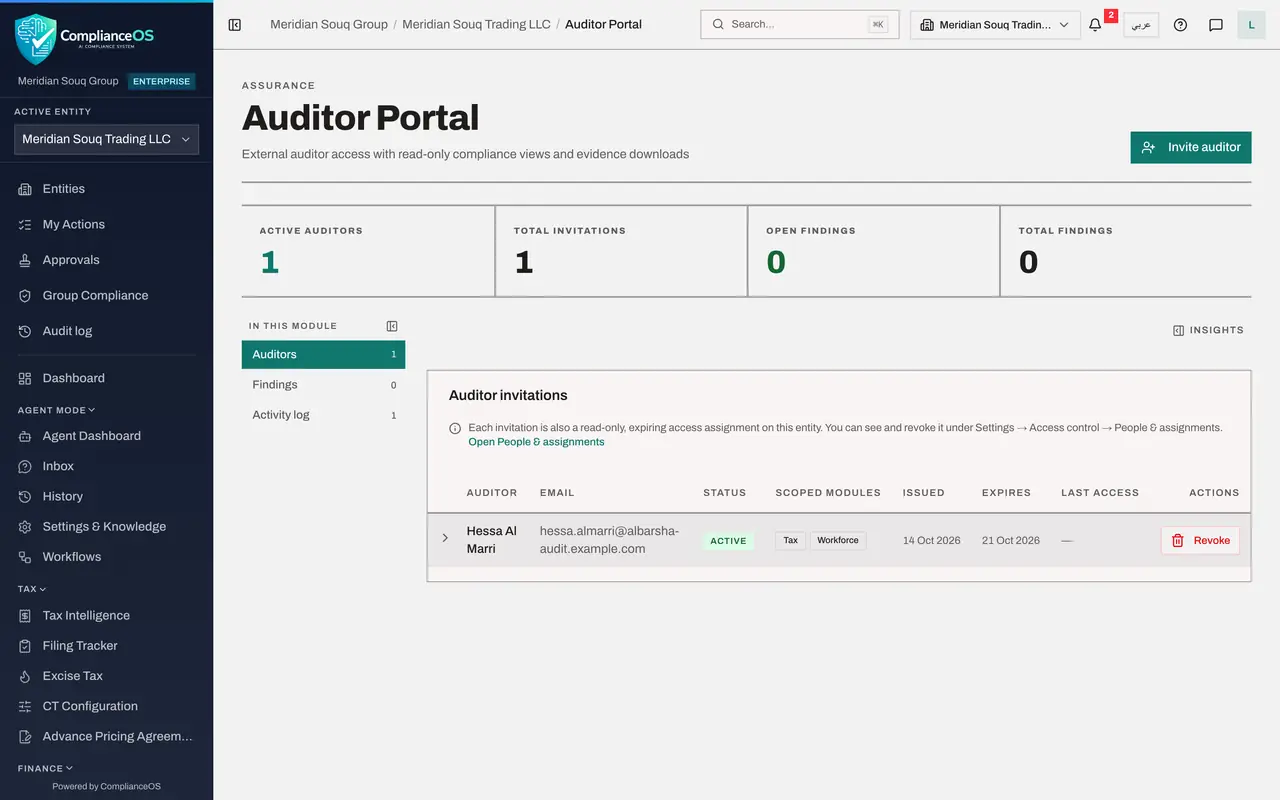1280x800 pixels.
Task: Open the Active Entity dropdown
Action: click(106, 139)
